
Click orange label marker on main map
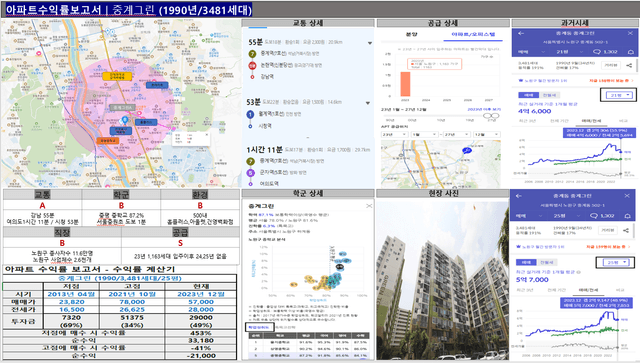pyautogui.click(x=108, y=140)
